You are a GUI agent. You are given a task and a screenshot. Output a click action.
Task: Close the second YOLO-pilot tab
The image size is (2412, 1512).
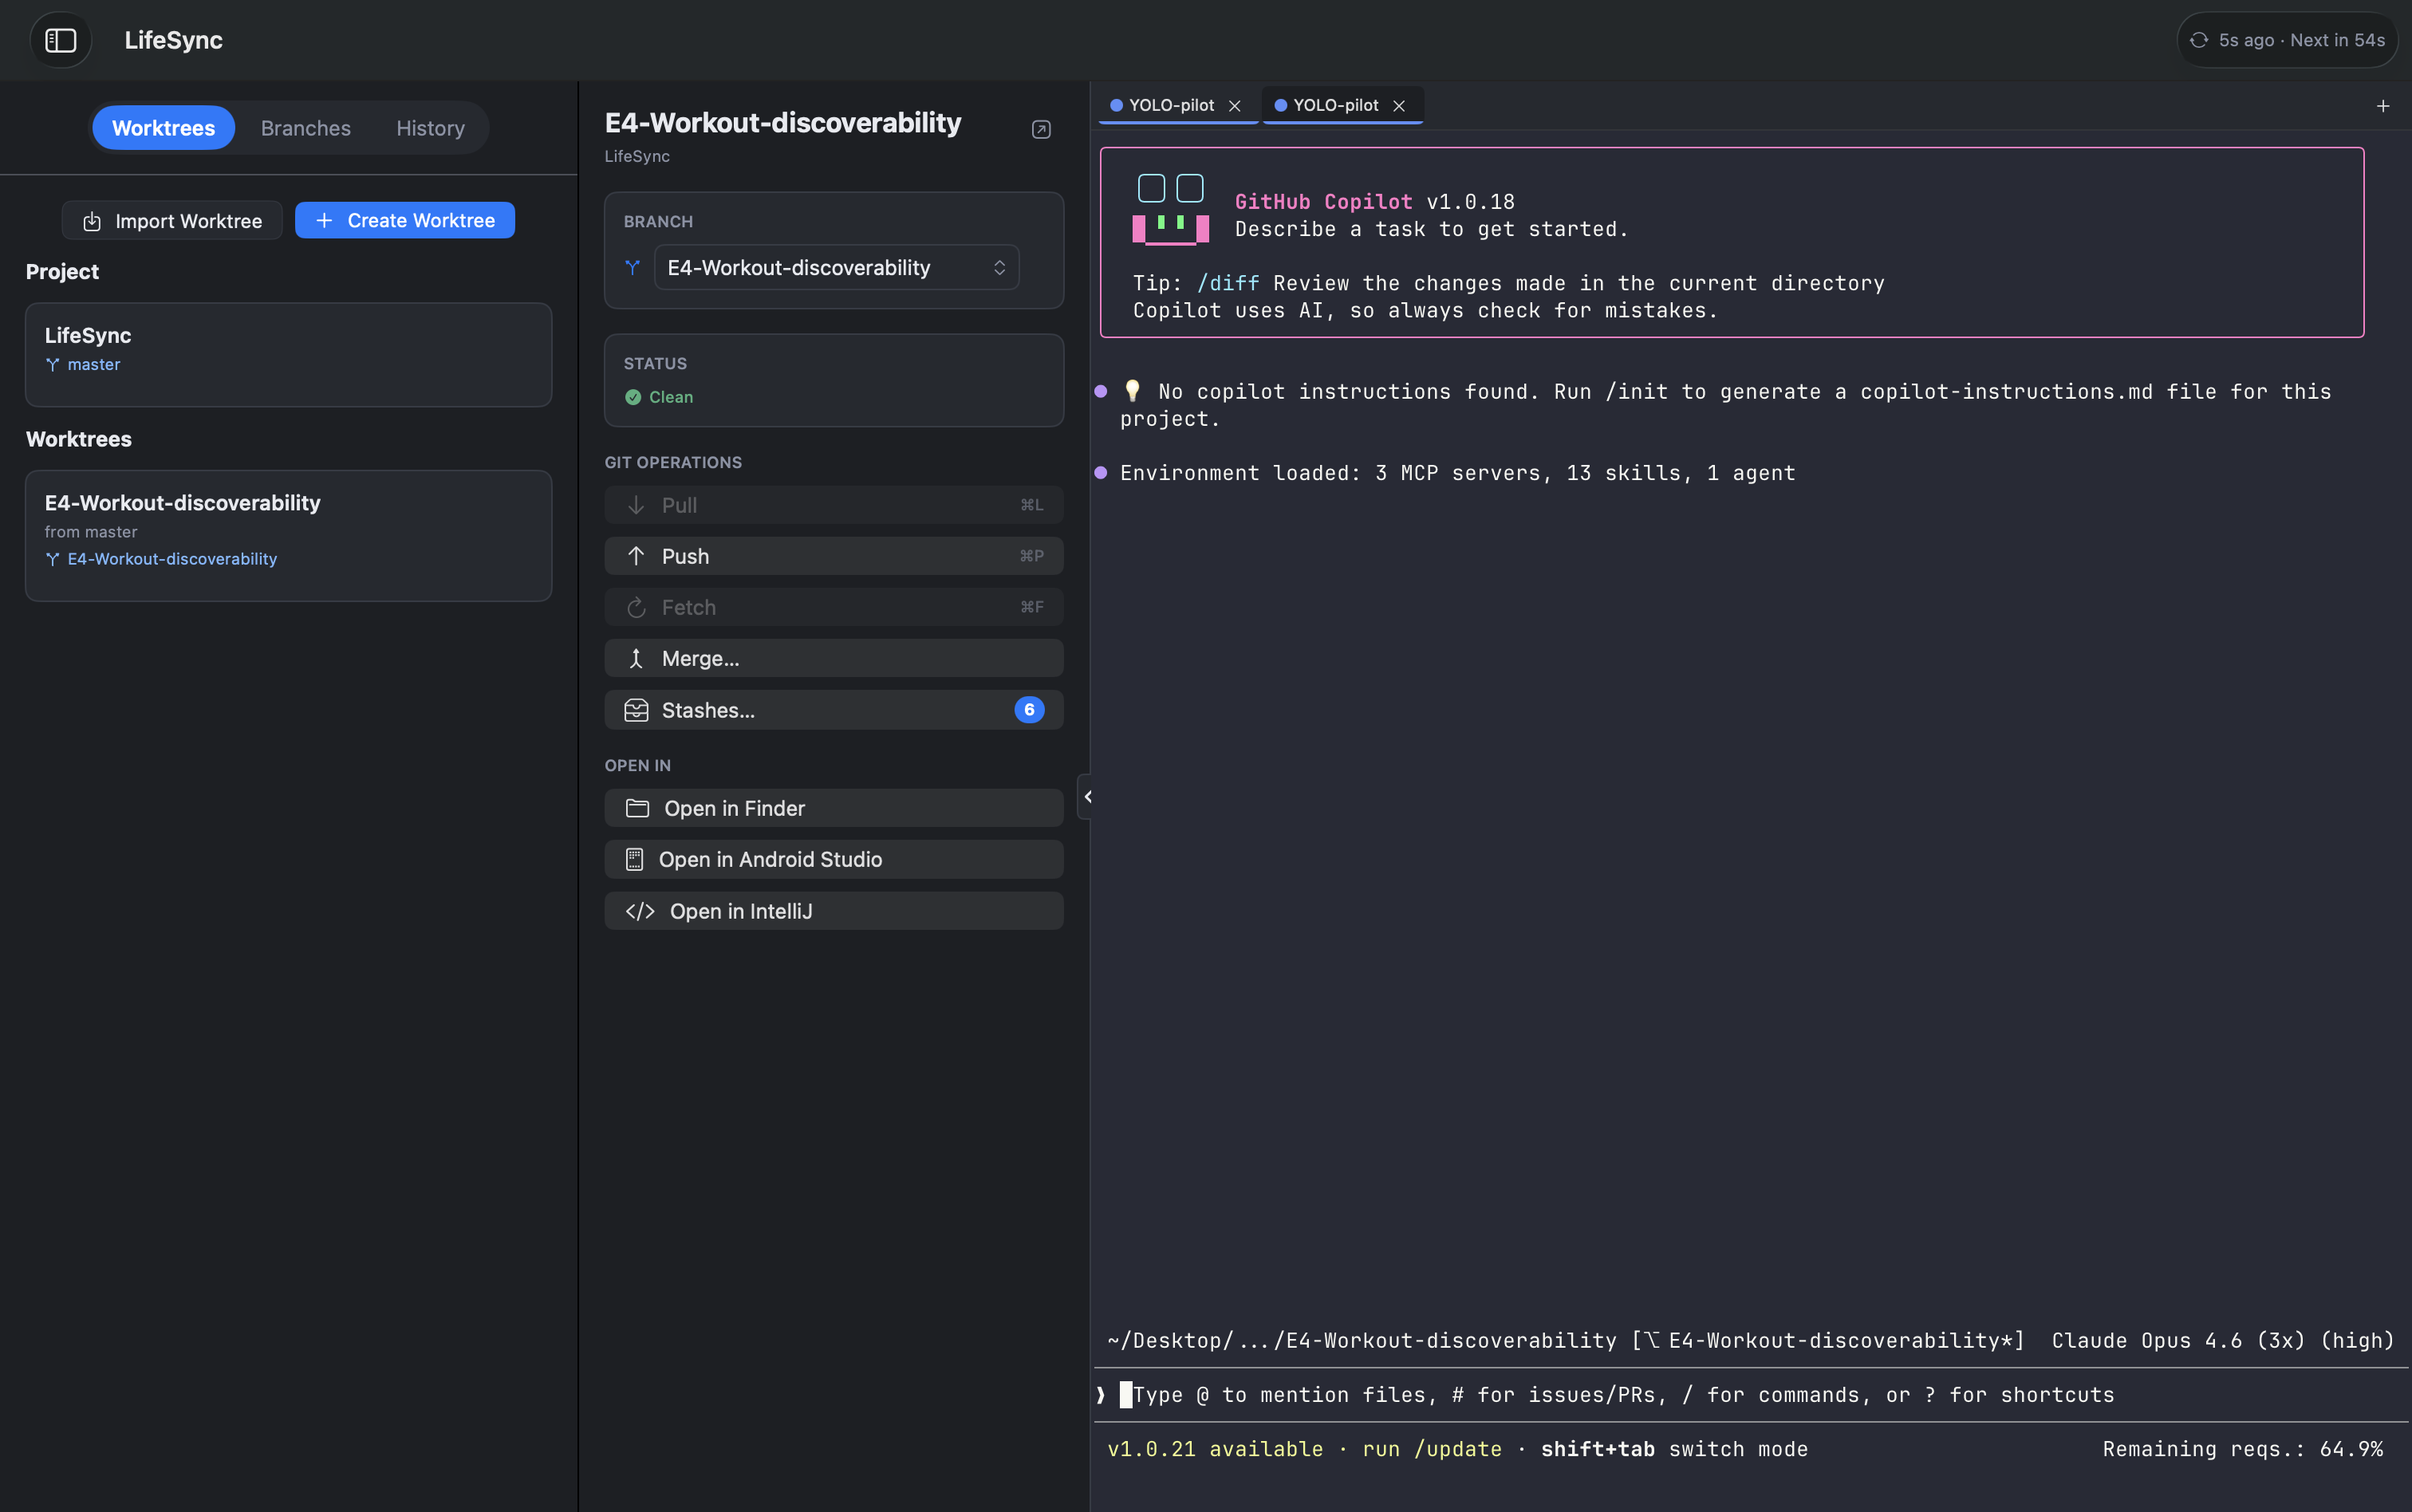[x=1399, y=106]
